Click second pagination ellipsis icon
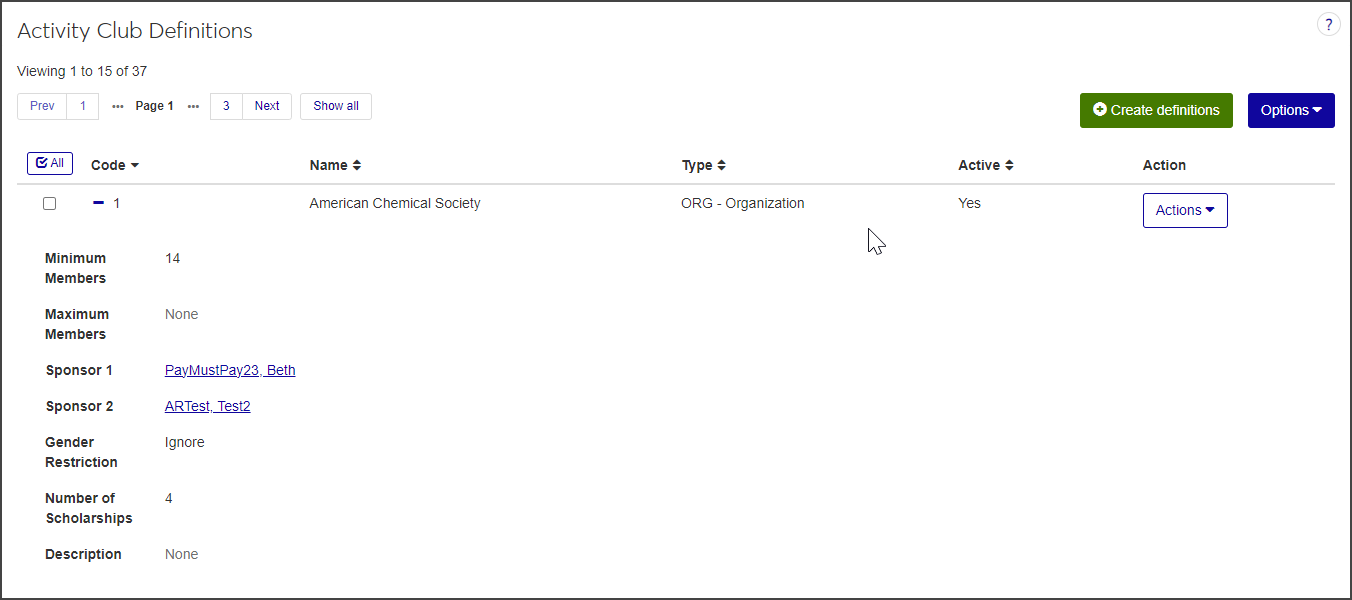 click(x=193, y=107)
